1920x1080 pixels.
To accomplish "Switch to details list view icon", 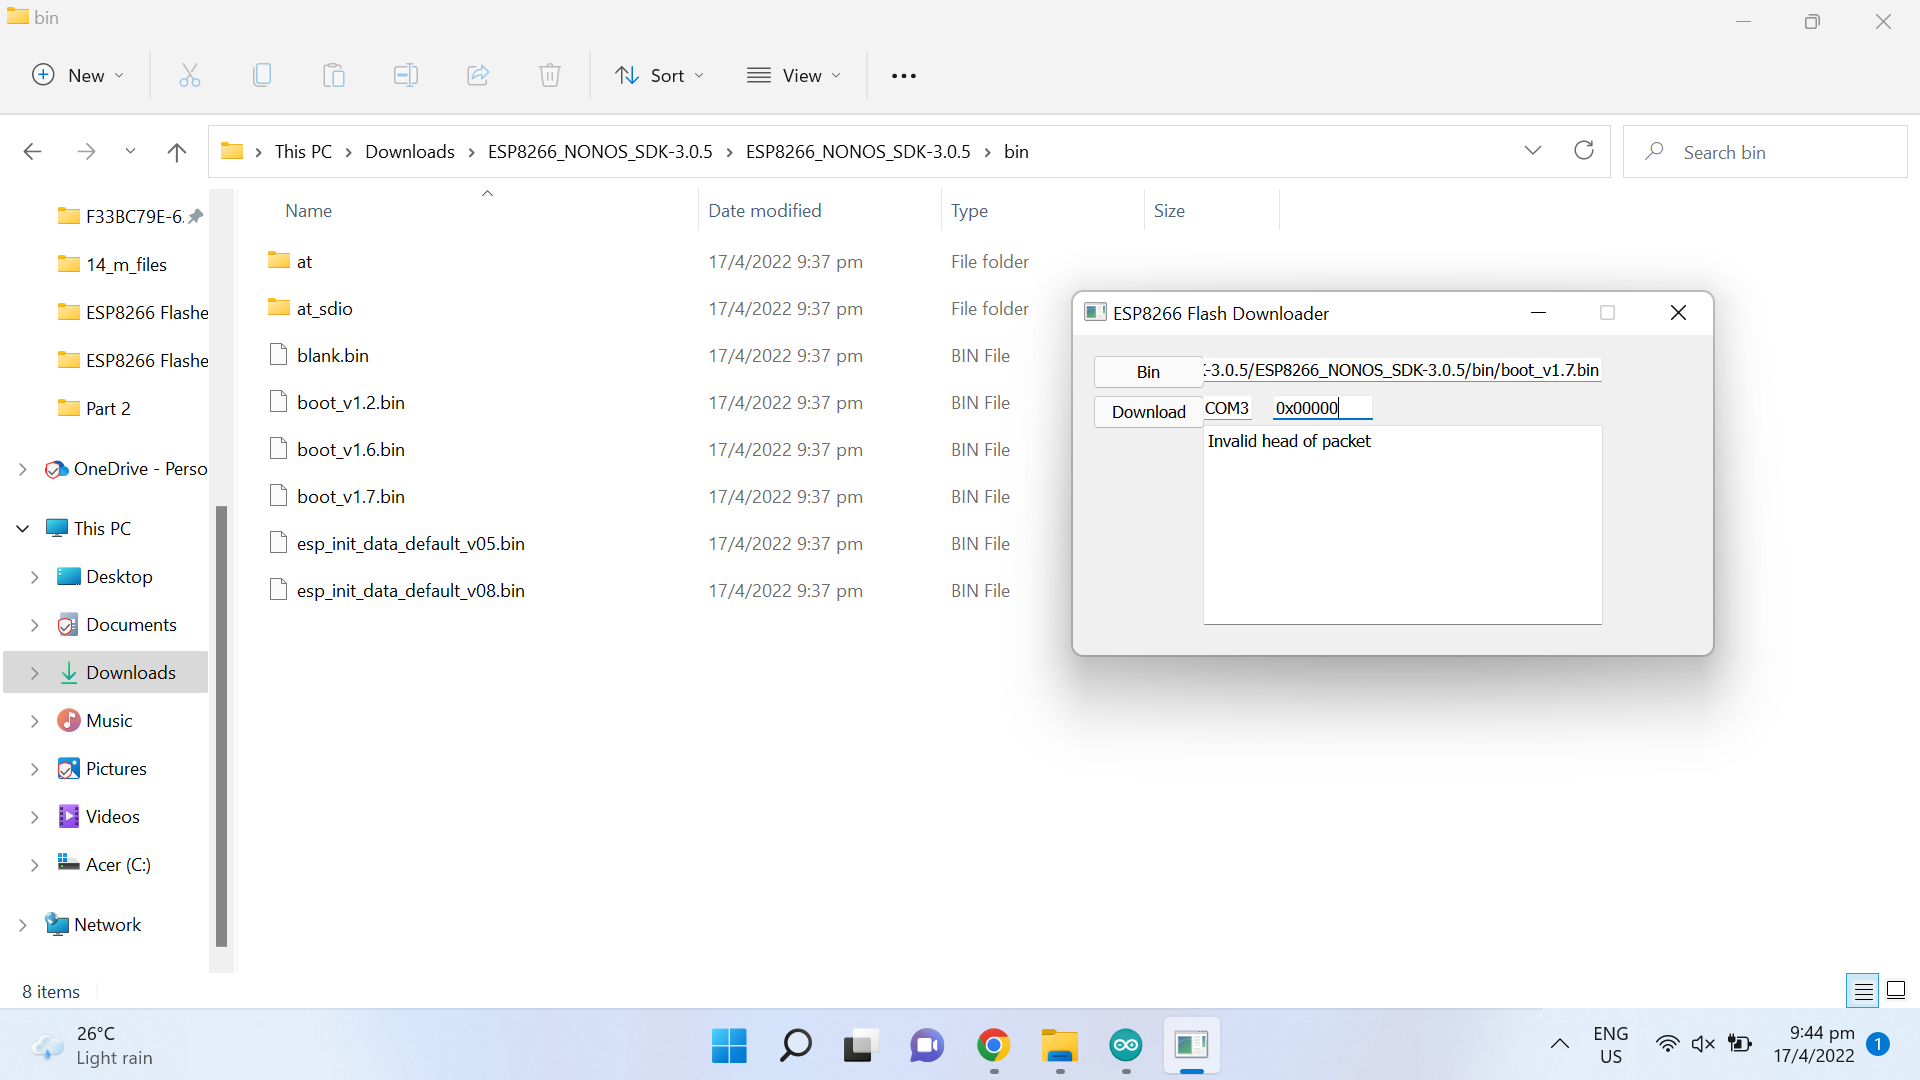I will tap(1863, 991).
